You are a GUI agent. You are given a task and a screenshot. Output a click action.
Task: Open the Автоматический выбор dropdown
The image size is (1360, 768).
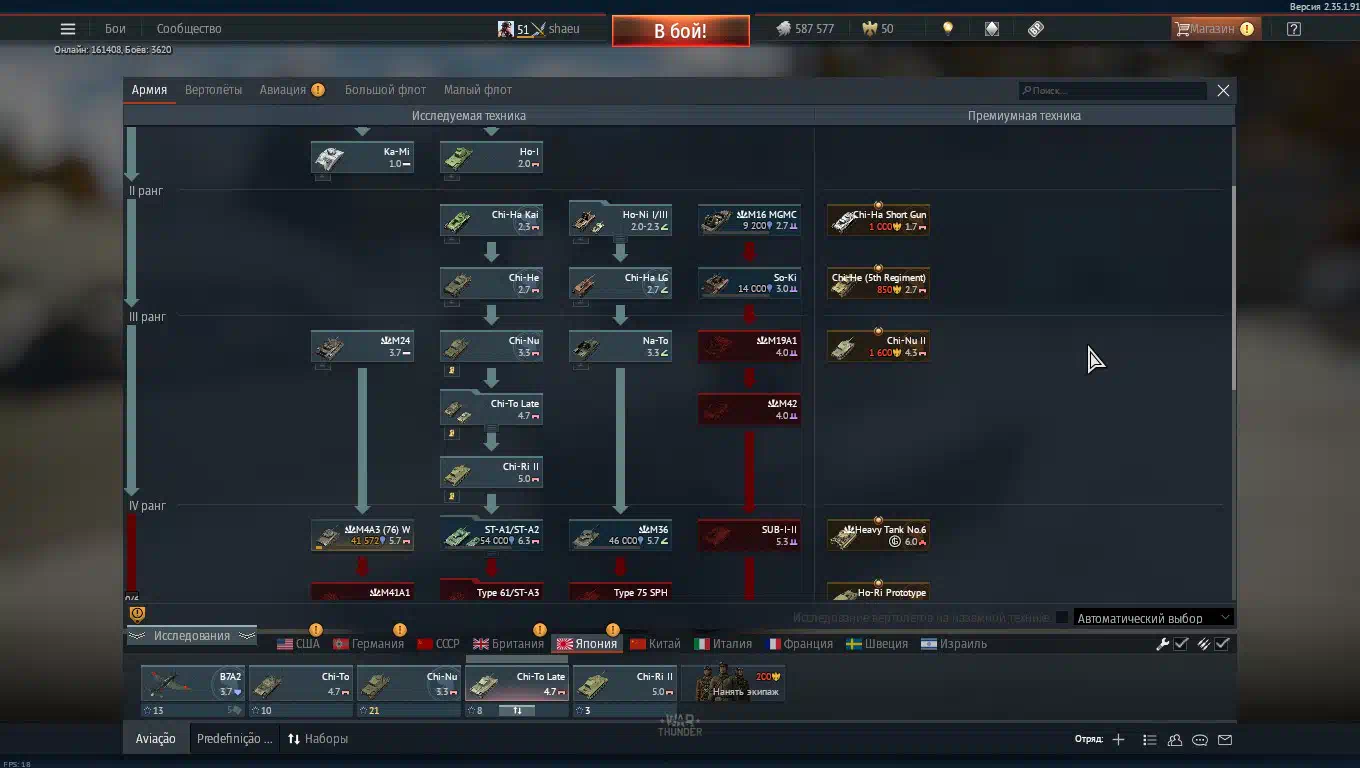[x=1153, y=618]
